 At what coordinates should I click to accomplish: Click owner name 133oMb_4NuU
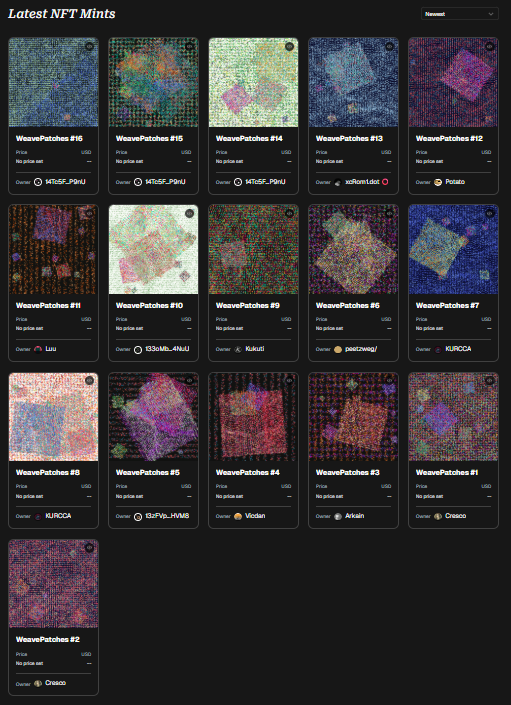coord(167,348)
